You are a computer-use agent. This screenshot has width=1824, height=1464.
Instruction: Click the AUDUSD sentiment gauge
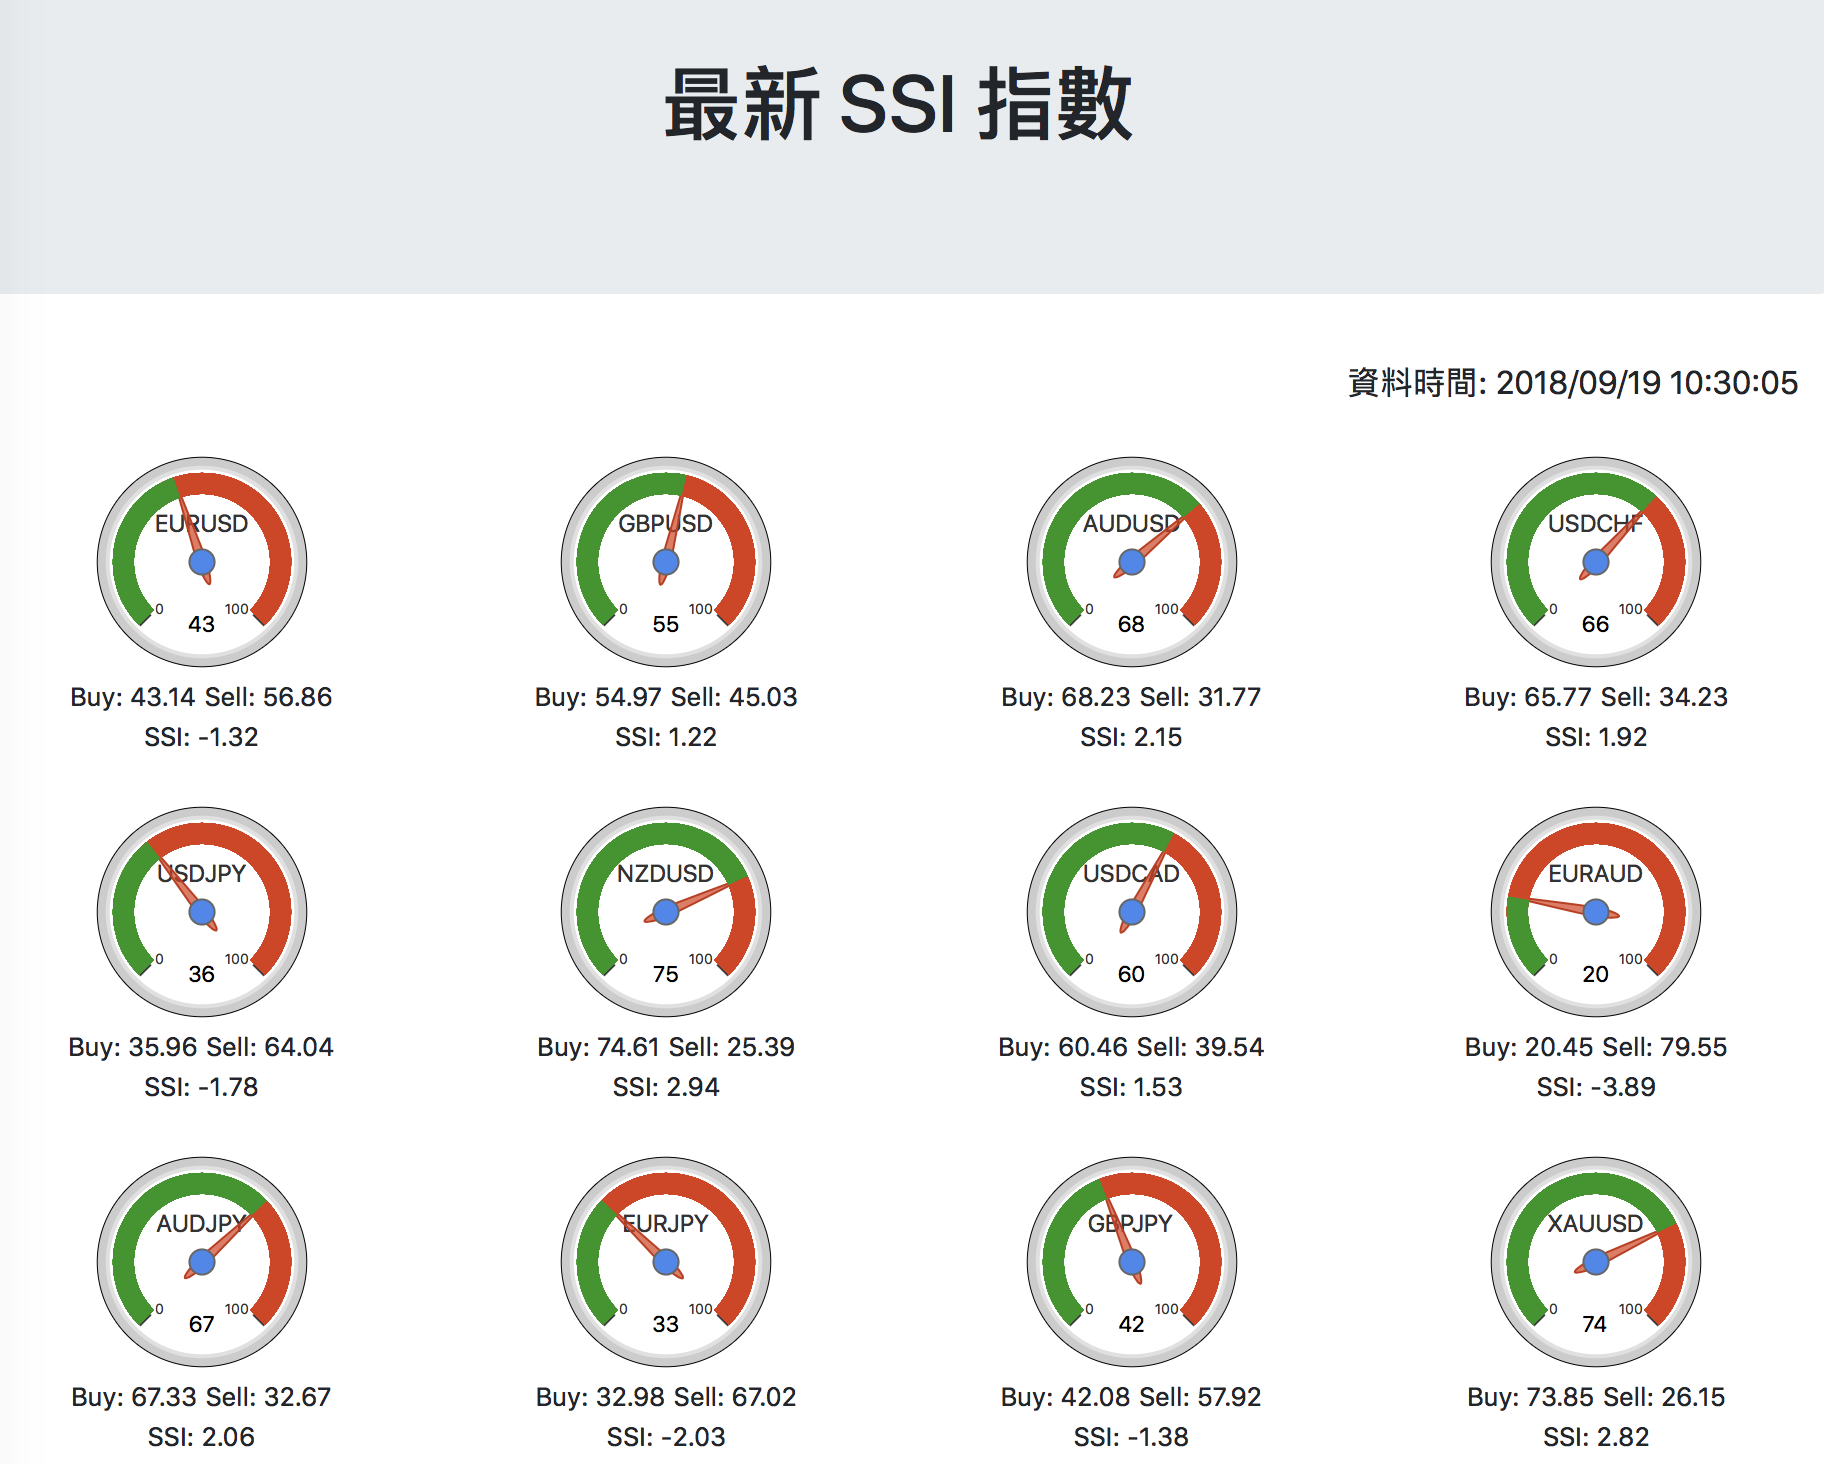point(1131,562)
